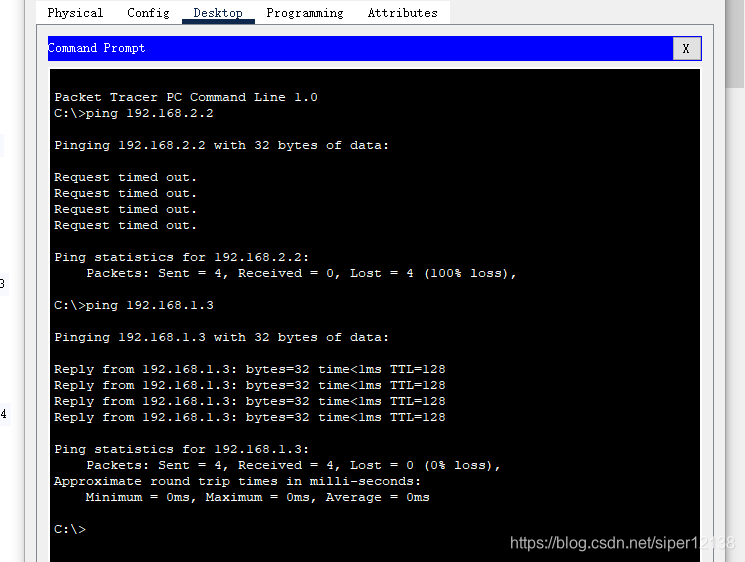Click first 'Reply from 192.168.1.3' line
The image size is (745, 562).
250,369
